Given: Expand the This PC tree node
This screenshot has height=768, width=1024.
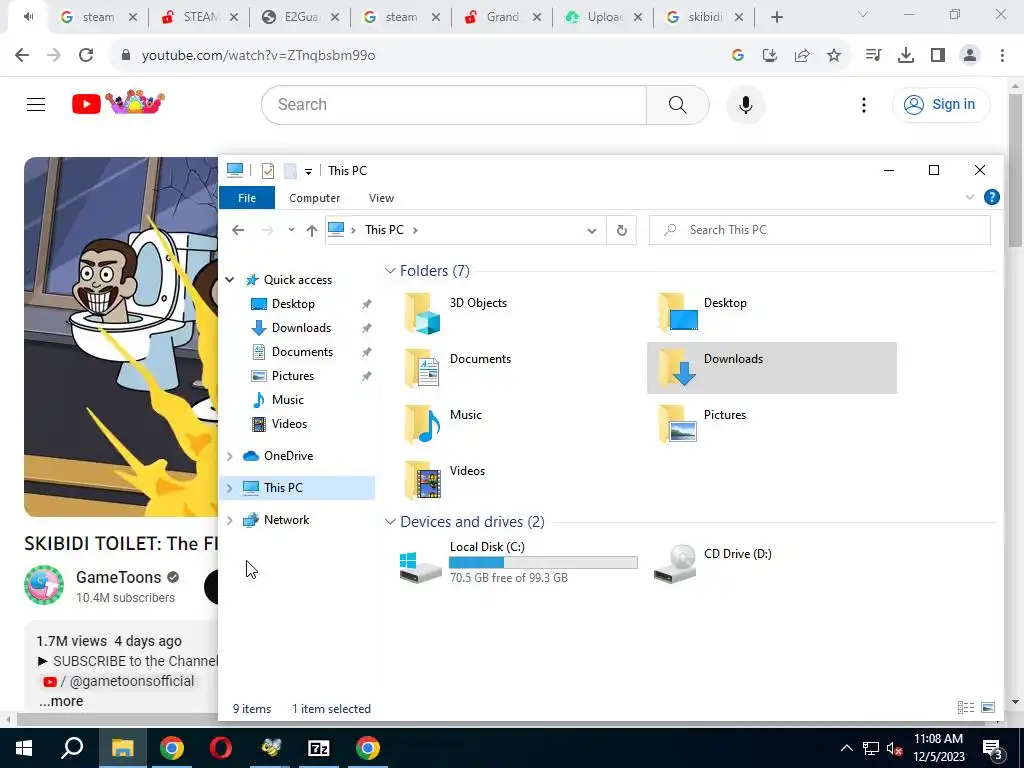Looking at the screenshot, I should click(230, 488).
